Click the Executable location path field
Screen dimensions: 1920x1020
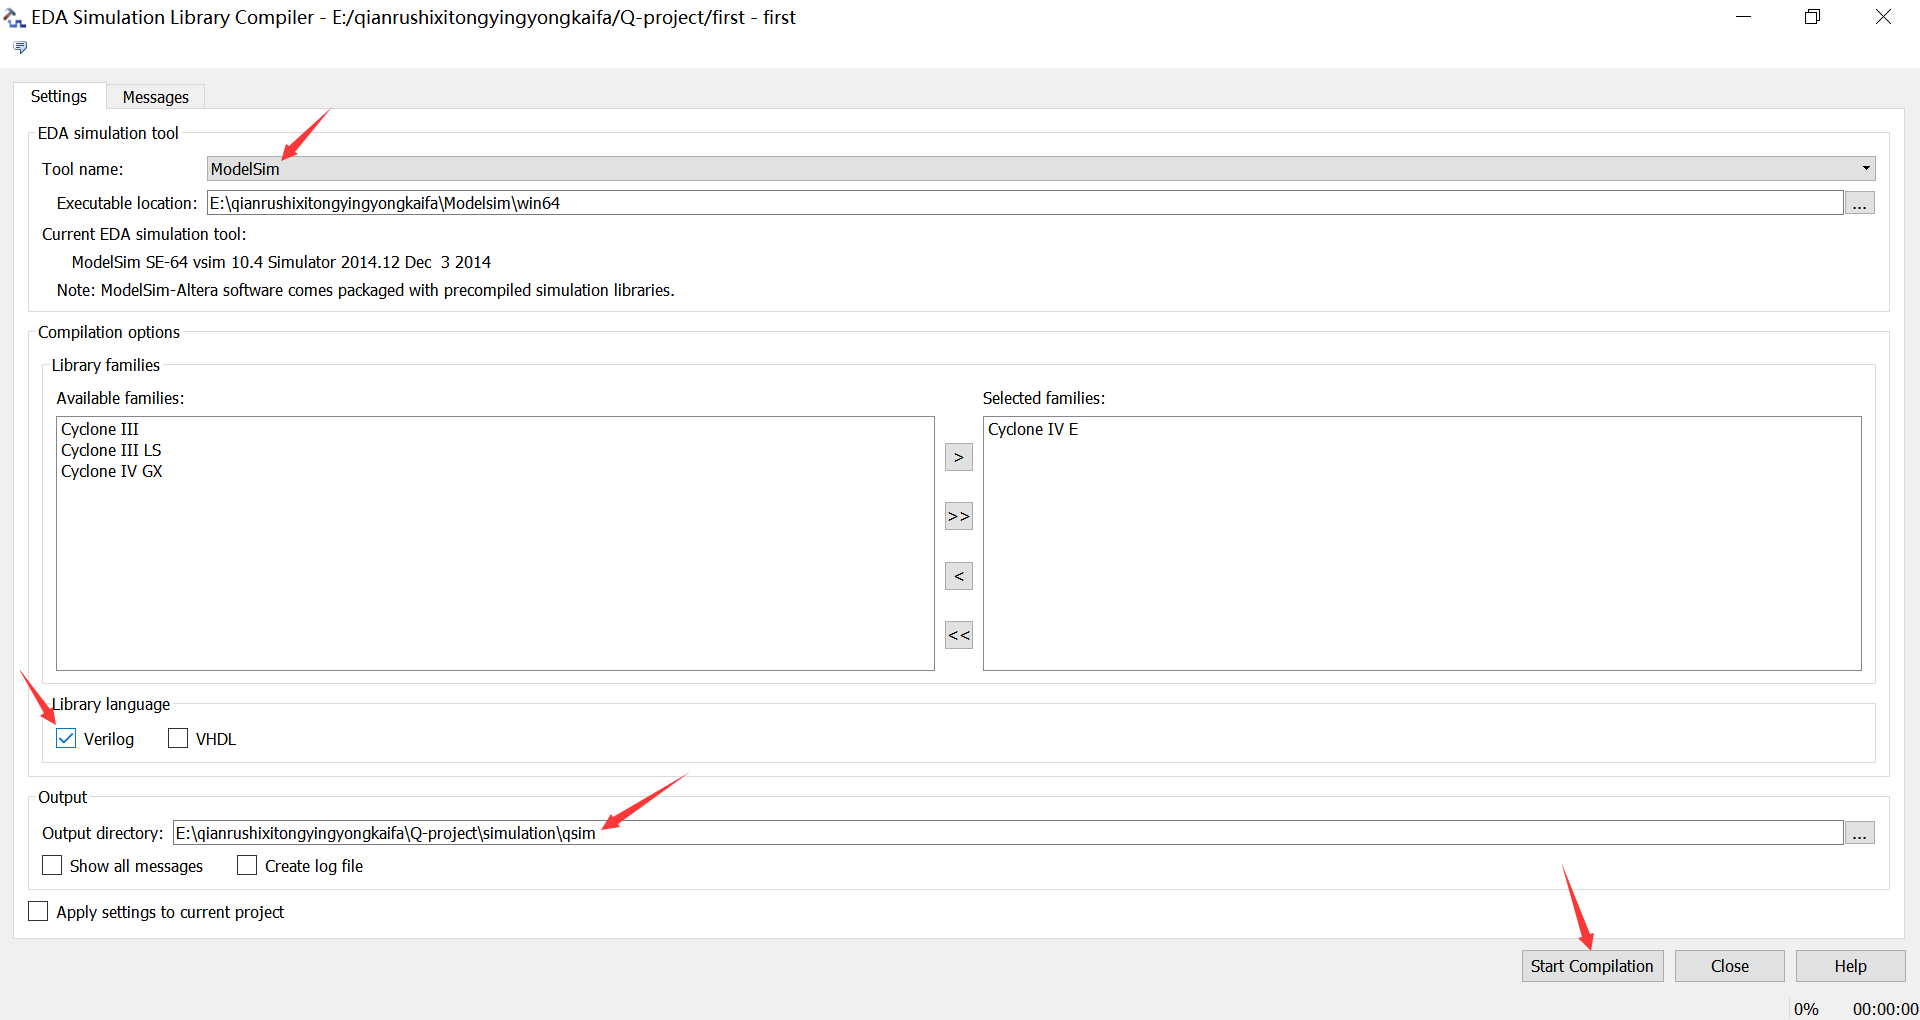(x=1025, y=203)
